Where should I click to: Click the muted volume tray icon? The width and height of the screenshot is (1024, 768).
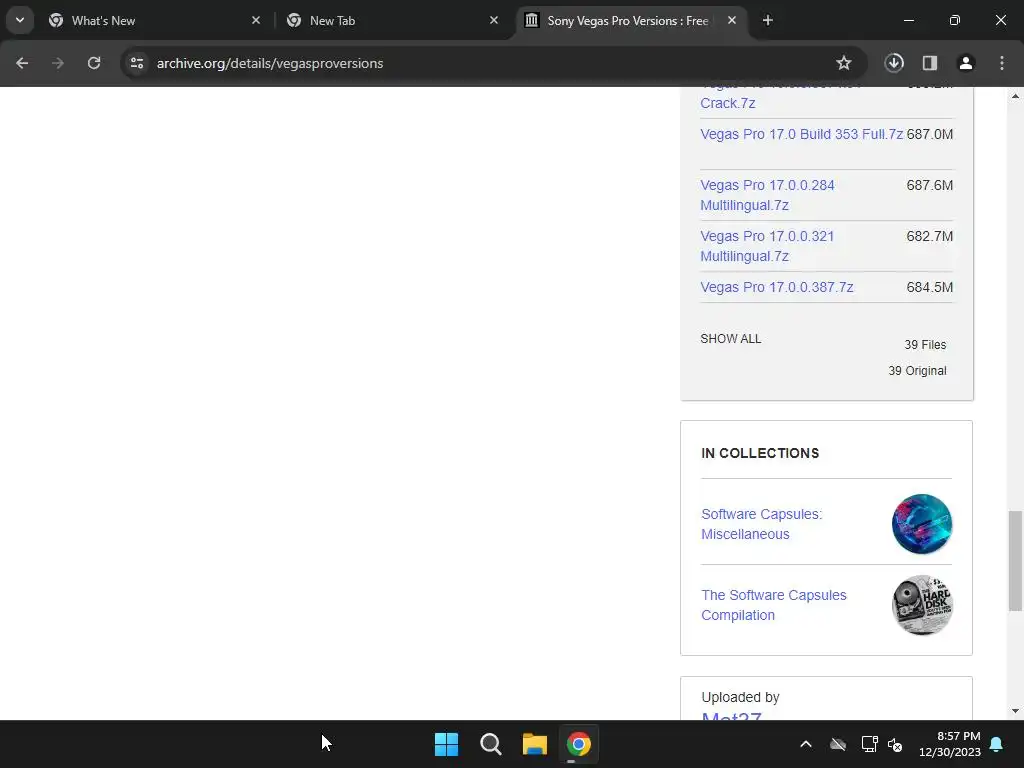pyautogui.click(x=895, y=744)
